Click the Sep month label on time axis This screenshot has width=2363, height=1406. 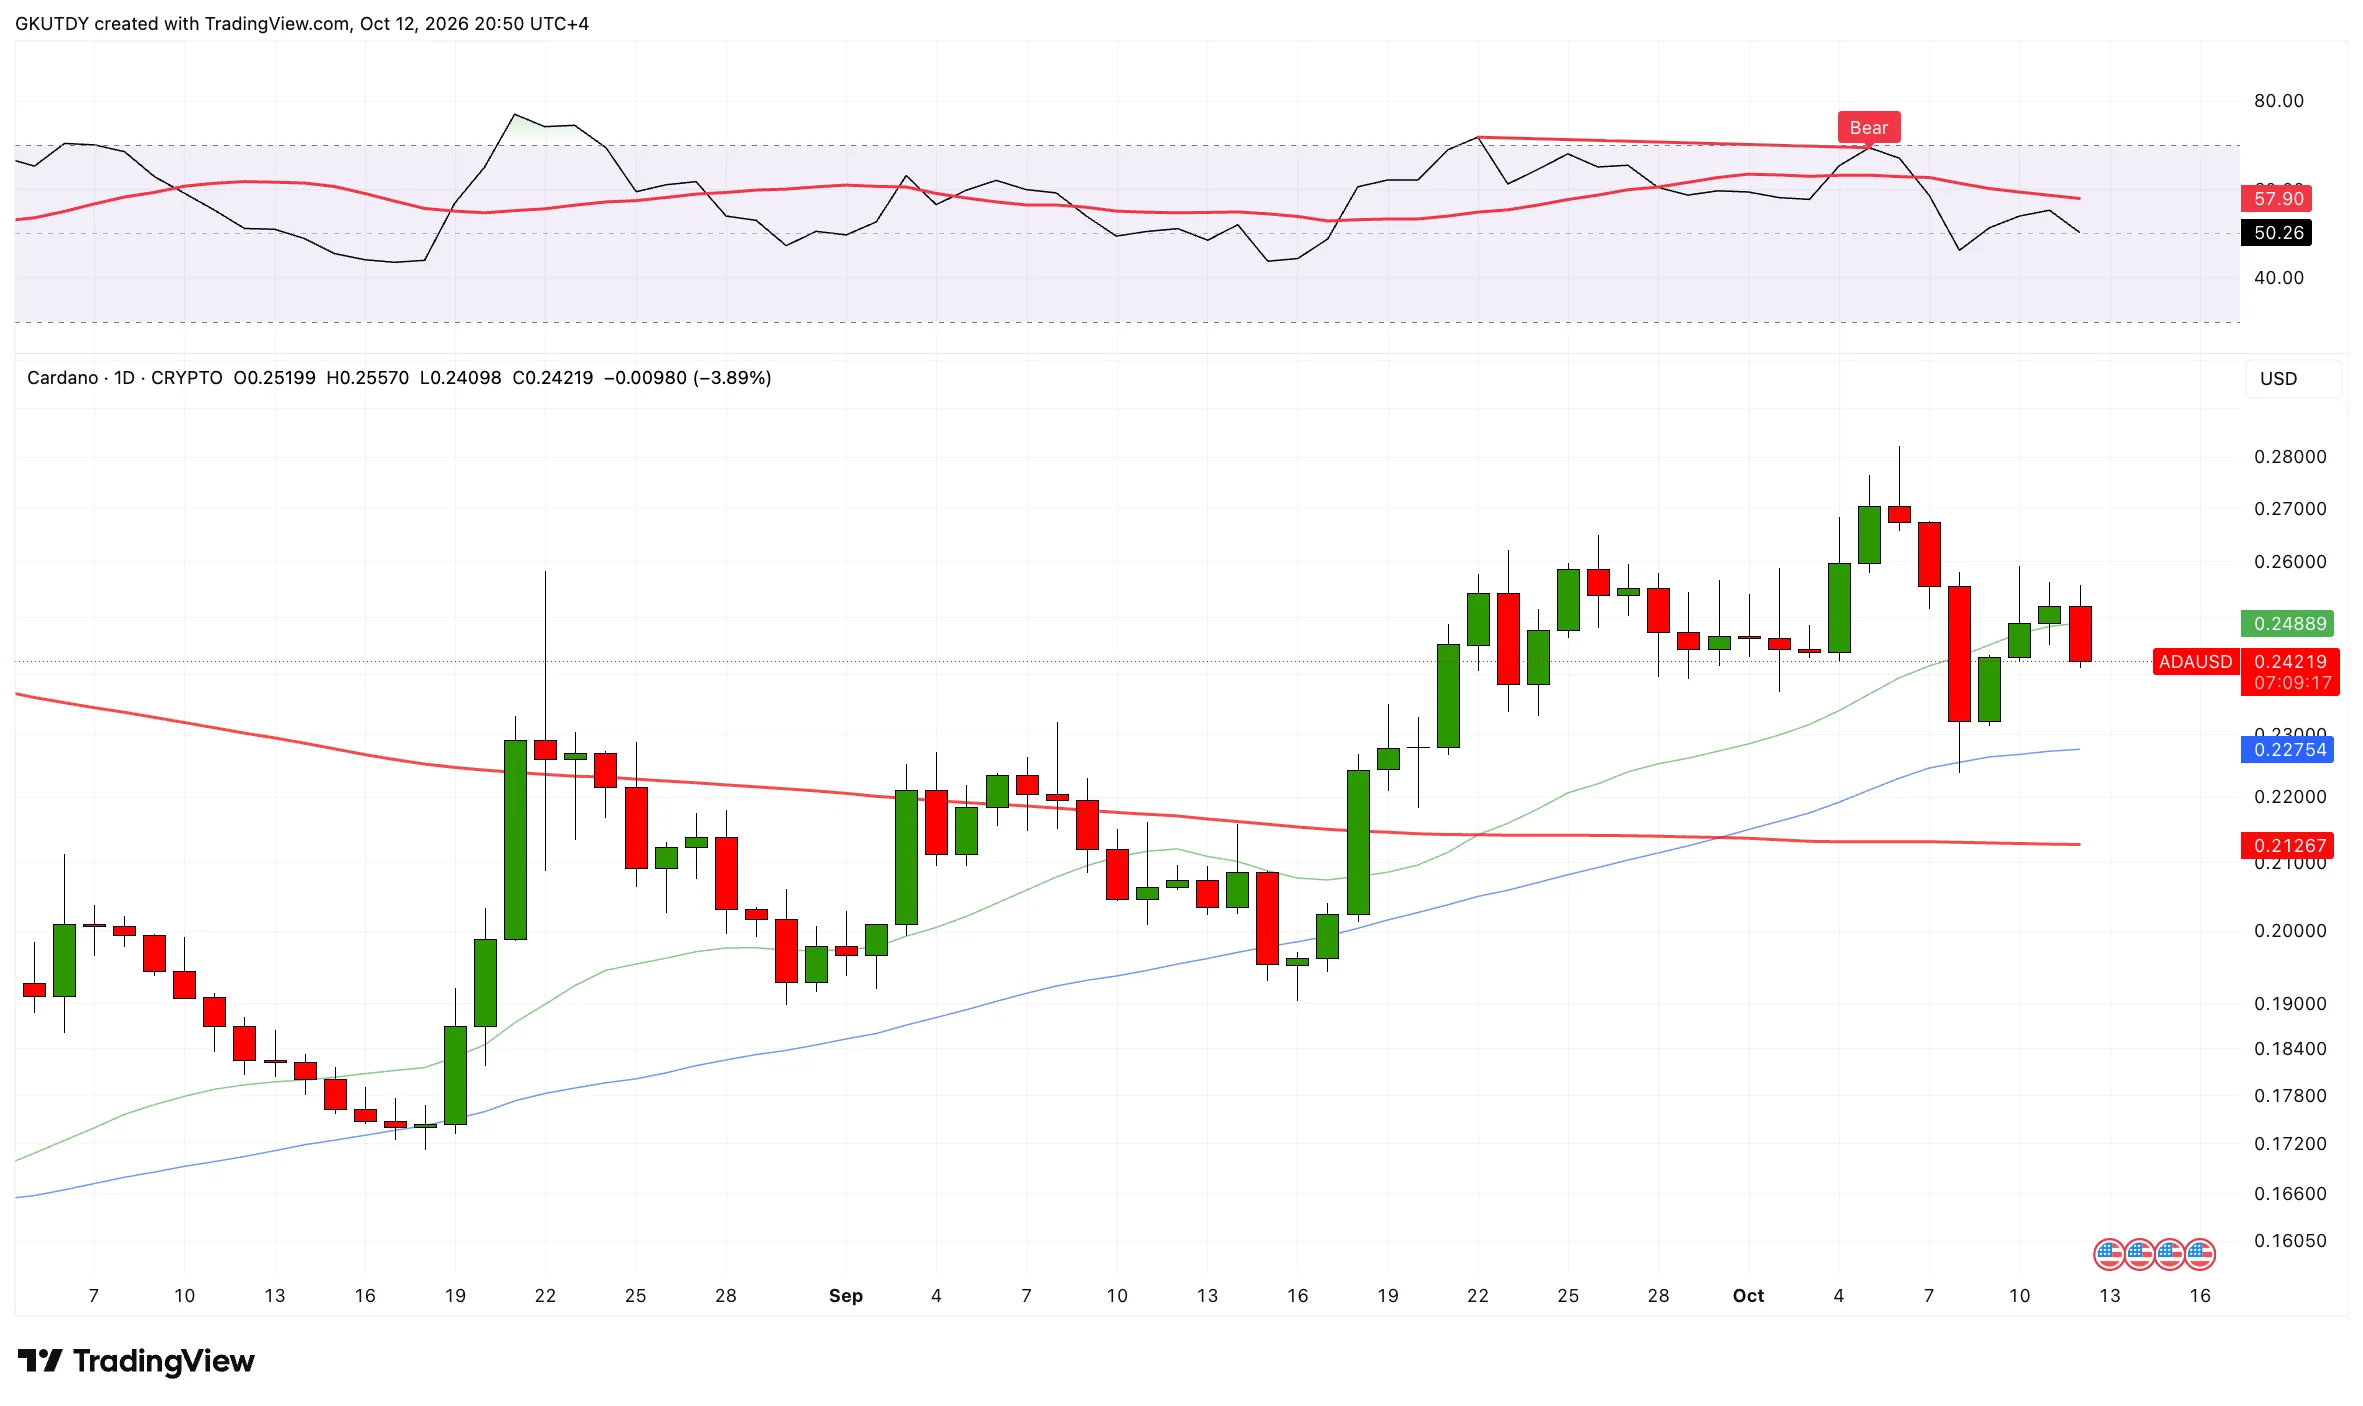(846, 1296)
